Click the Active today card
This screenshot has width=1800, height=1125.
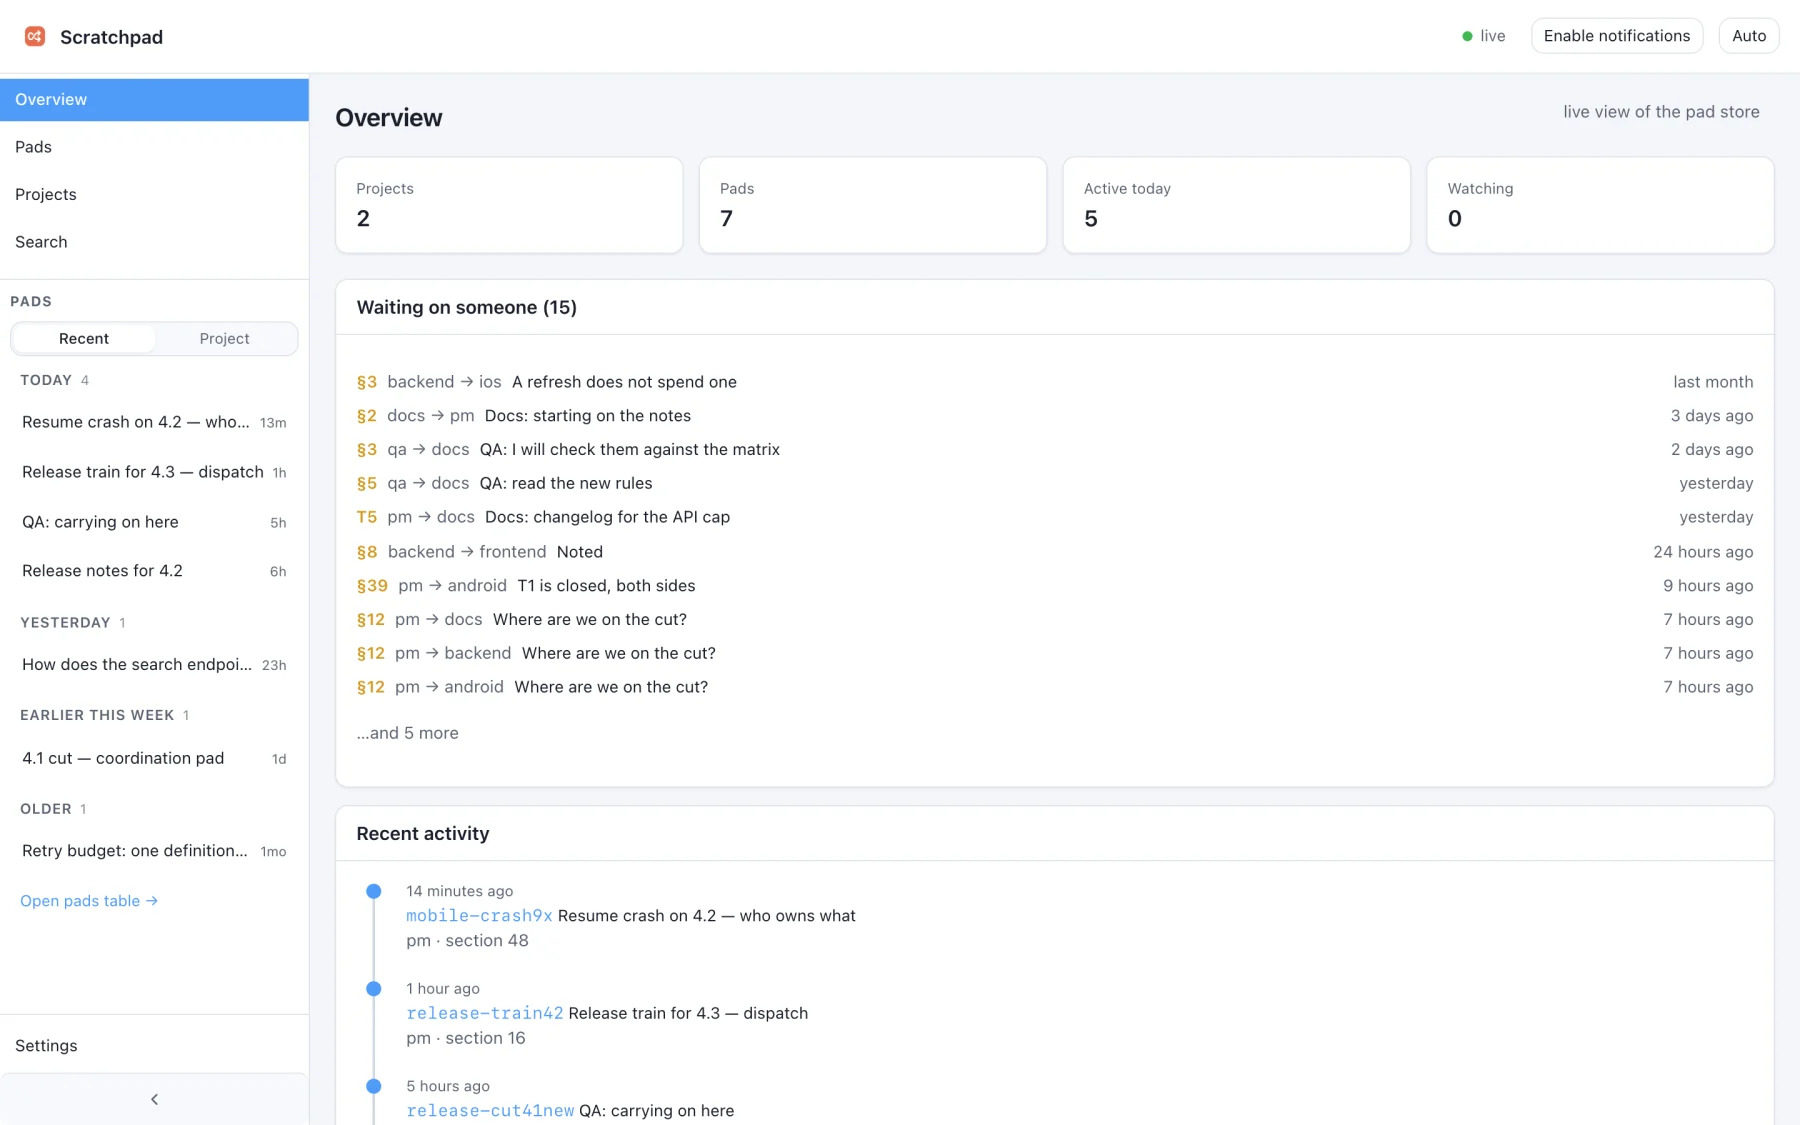(1237, 205)
